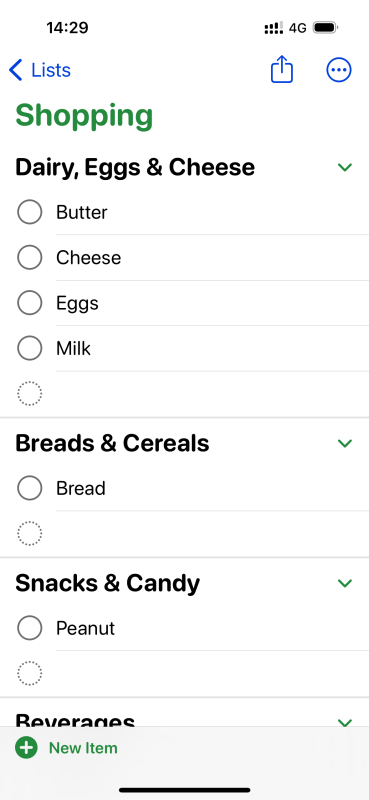Tick the Milk item circle
The height and width of the screenshot is (800, 369).
[x=30, y=348]
